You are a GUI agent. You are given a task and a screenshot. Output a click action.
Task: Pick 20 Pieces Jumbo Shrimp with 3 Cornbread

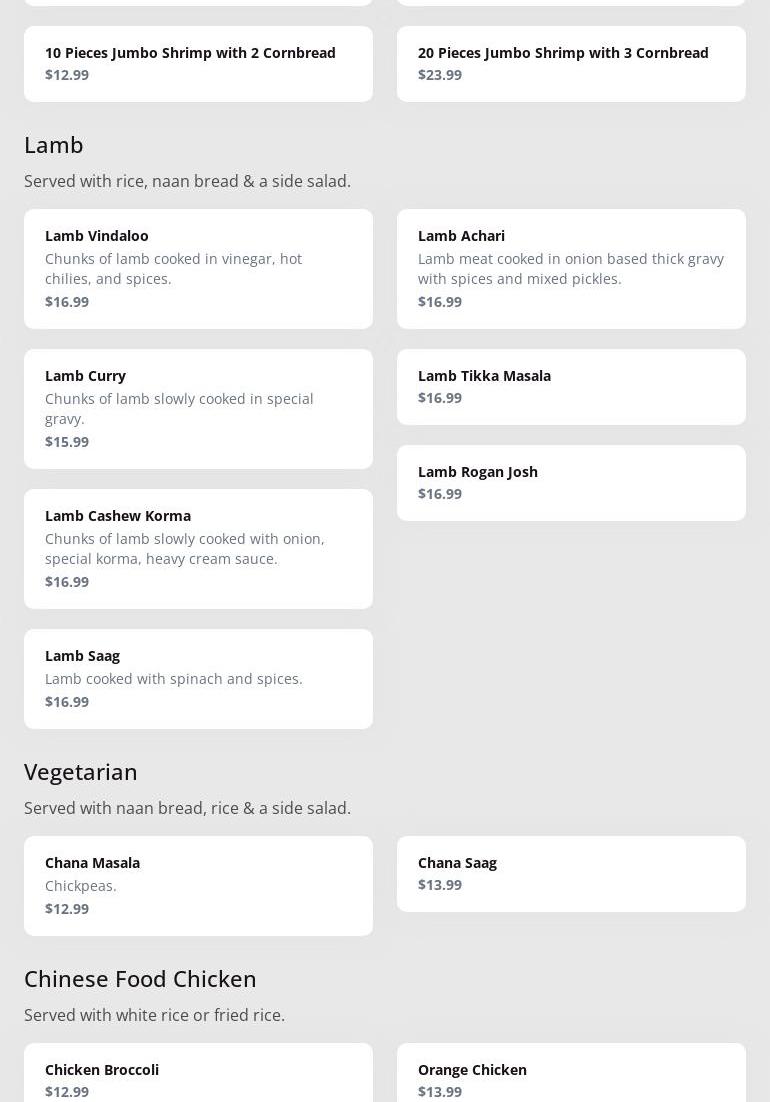(571, 62)
